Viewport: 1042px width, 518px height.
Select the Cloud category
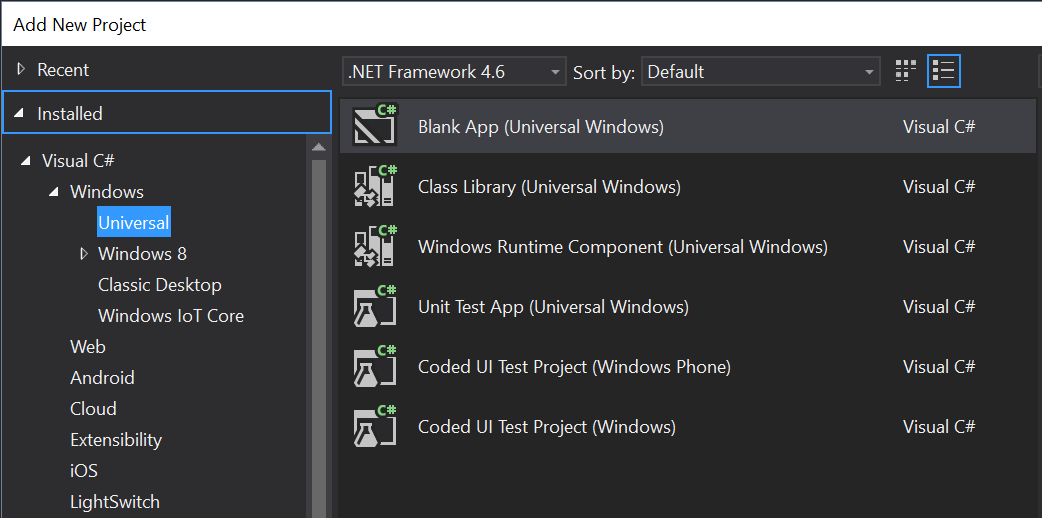pyautogui.click(x=93, y=408)
